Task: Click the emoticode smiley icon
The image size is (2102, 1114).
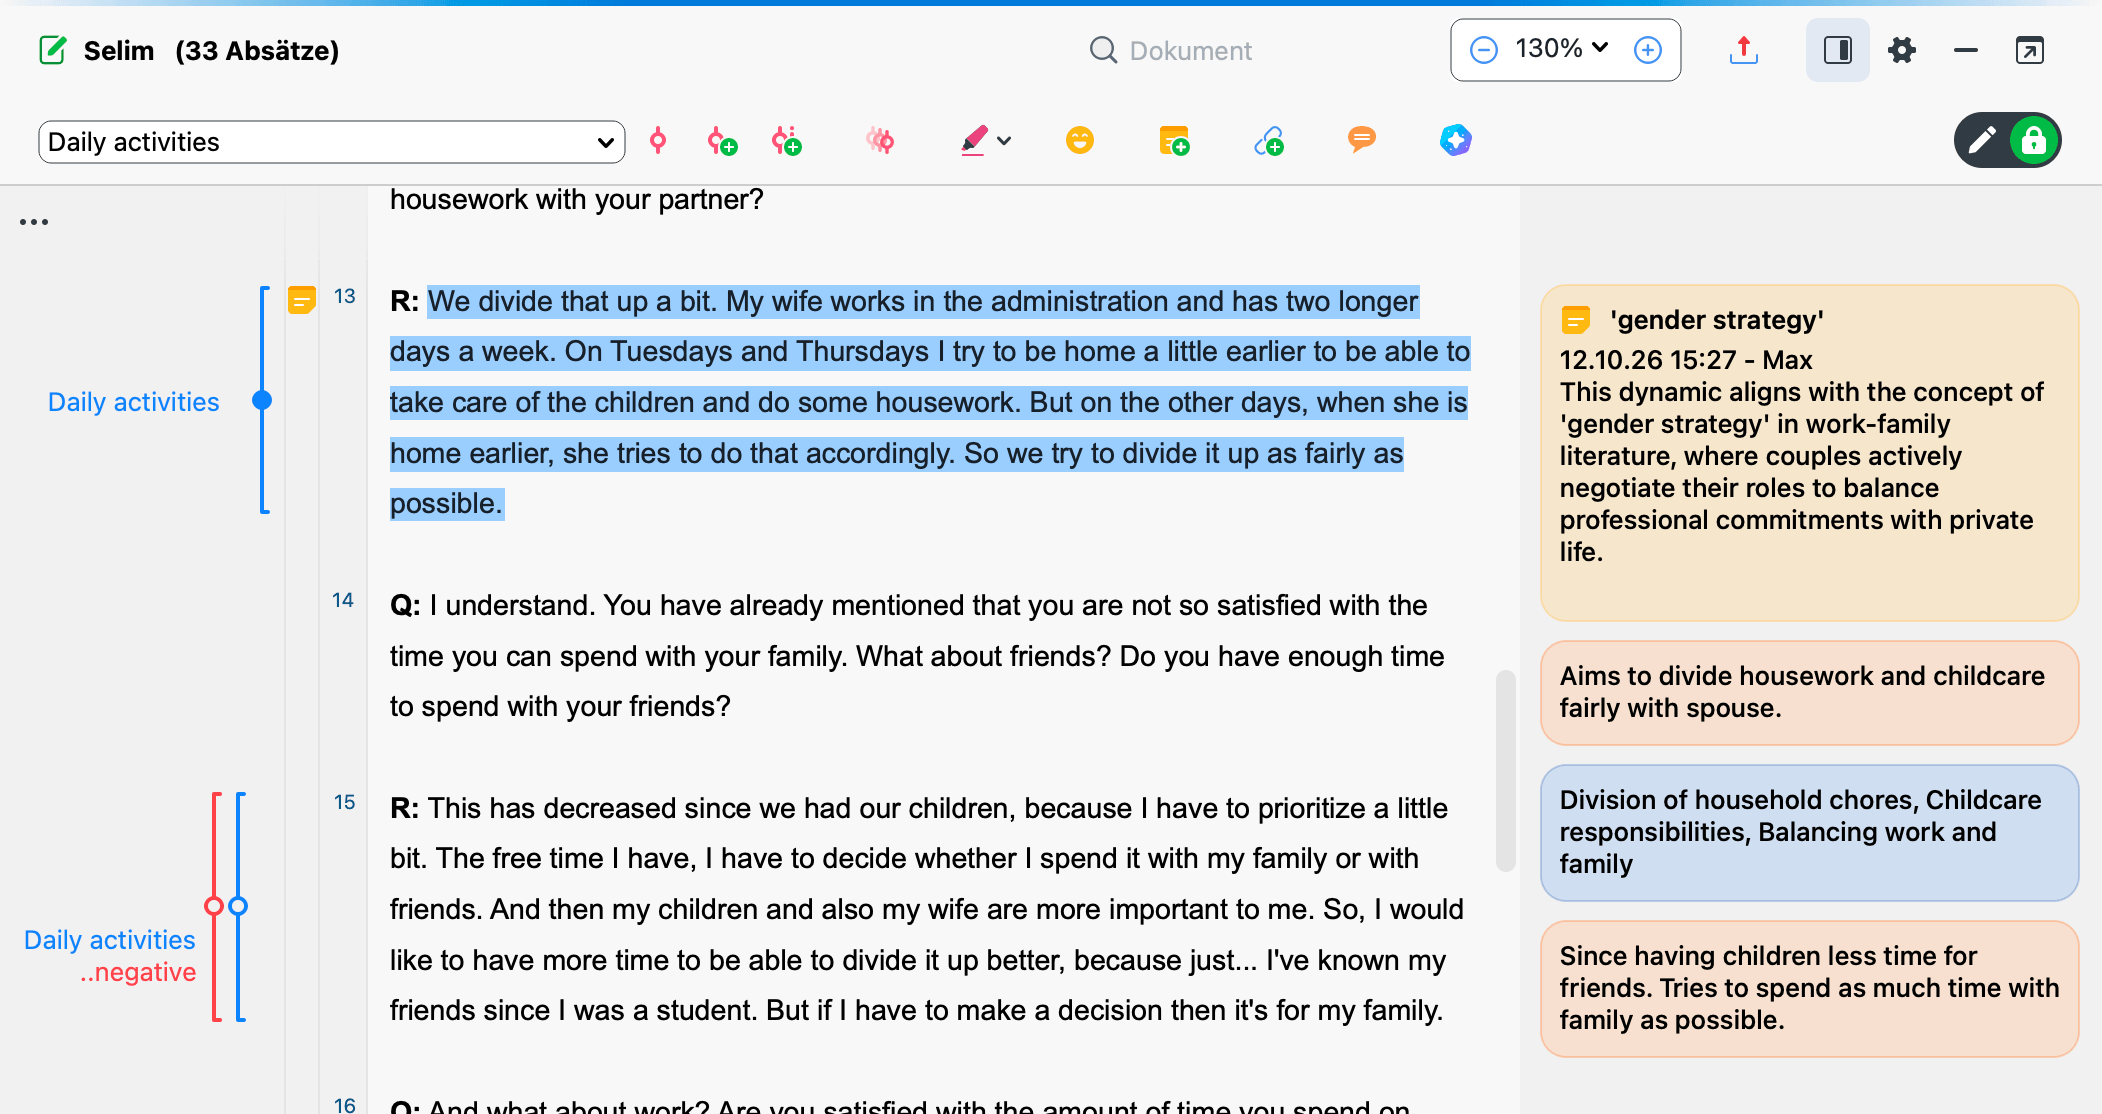Action: tap(1080, 140)
